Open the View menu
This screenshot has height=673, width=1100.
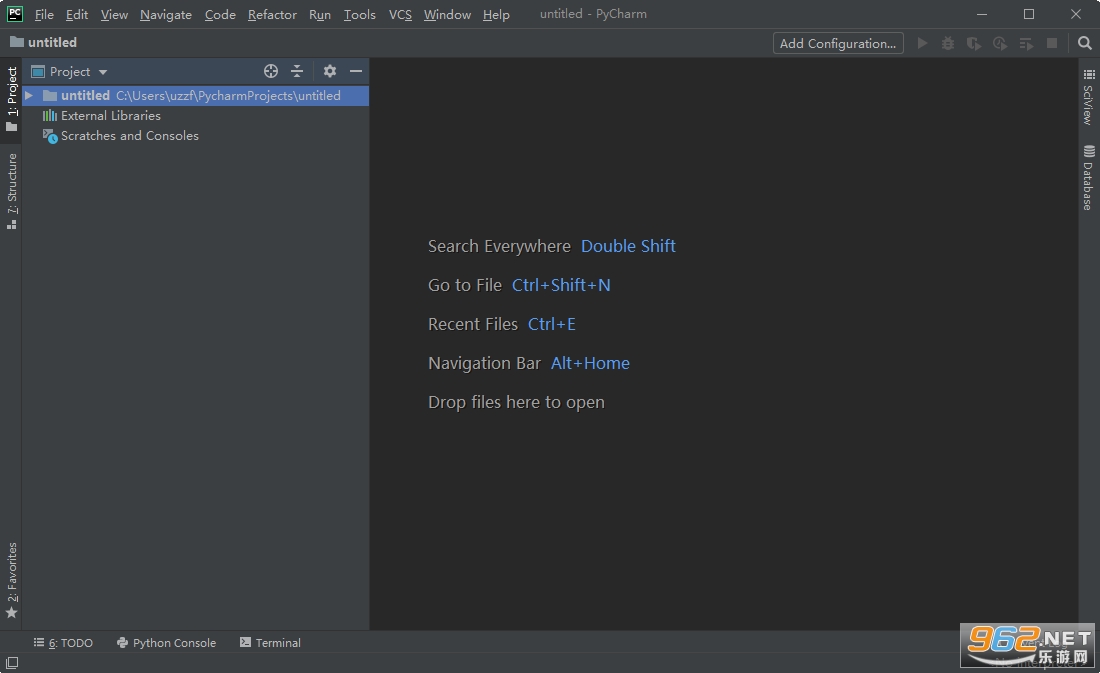pos(114,15)
